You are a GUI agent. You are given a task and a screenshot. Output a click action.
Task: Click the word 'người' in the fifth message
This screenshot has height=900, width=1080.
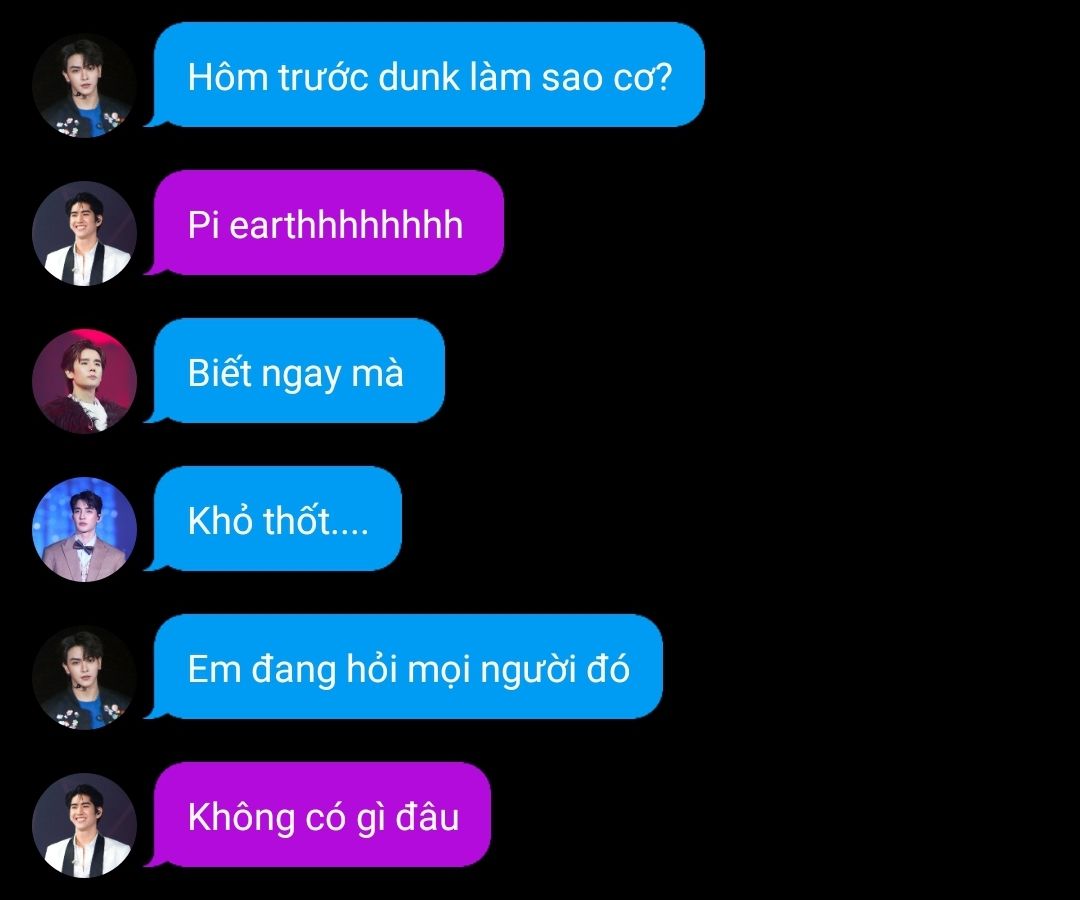tap(528, 671)
